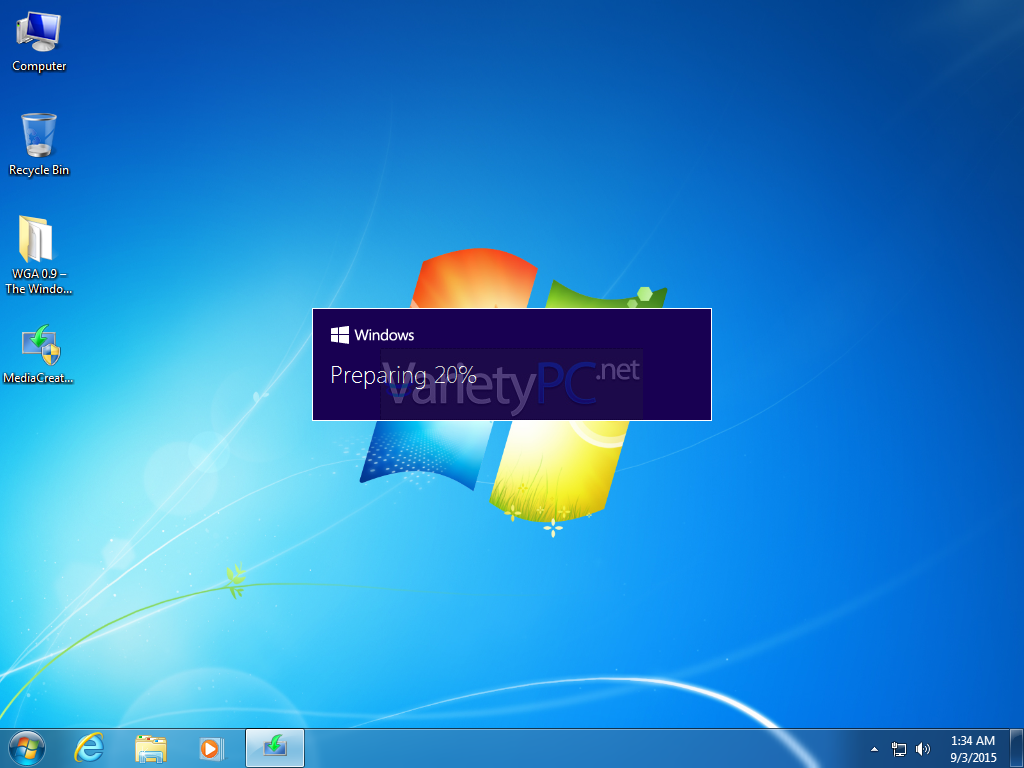Open the volume speaker tray icon

click(x=923, y=749)
